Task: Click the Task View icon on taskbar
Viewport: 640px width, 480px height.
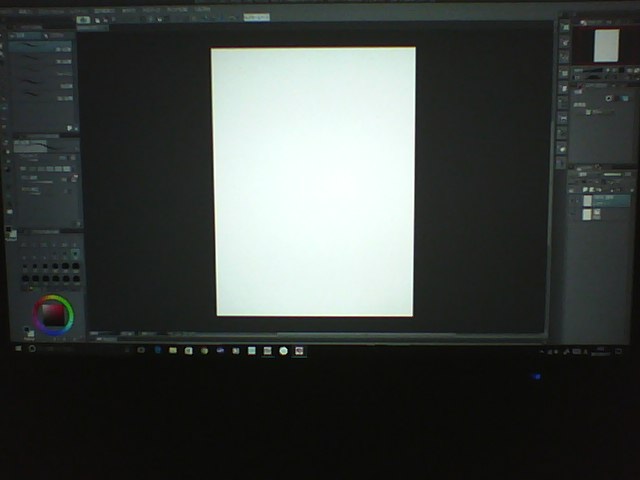Action: click(x=141, y=350)
